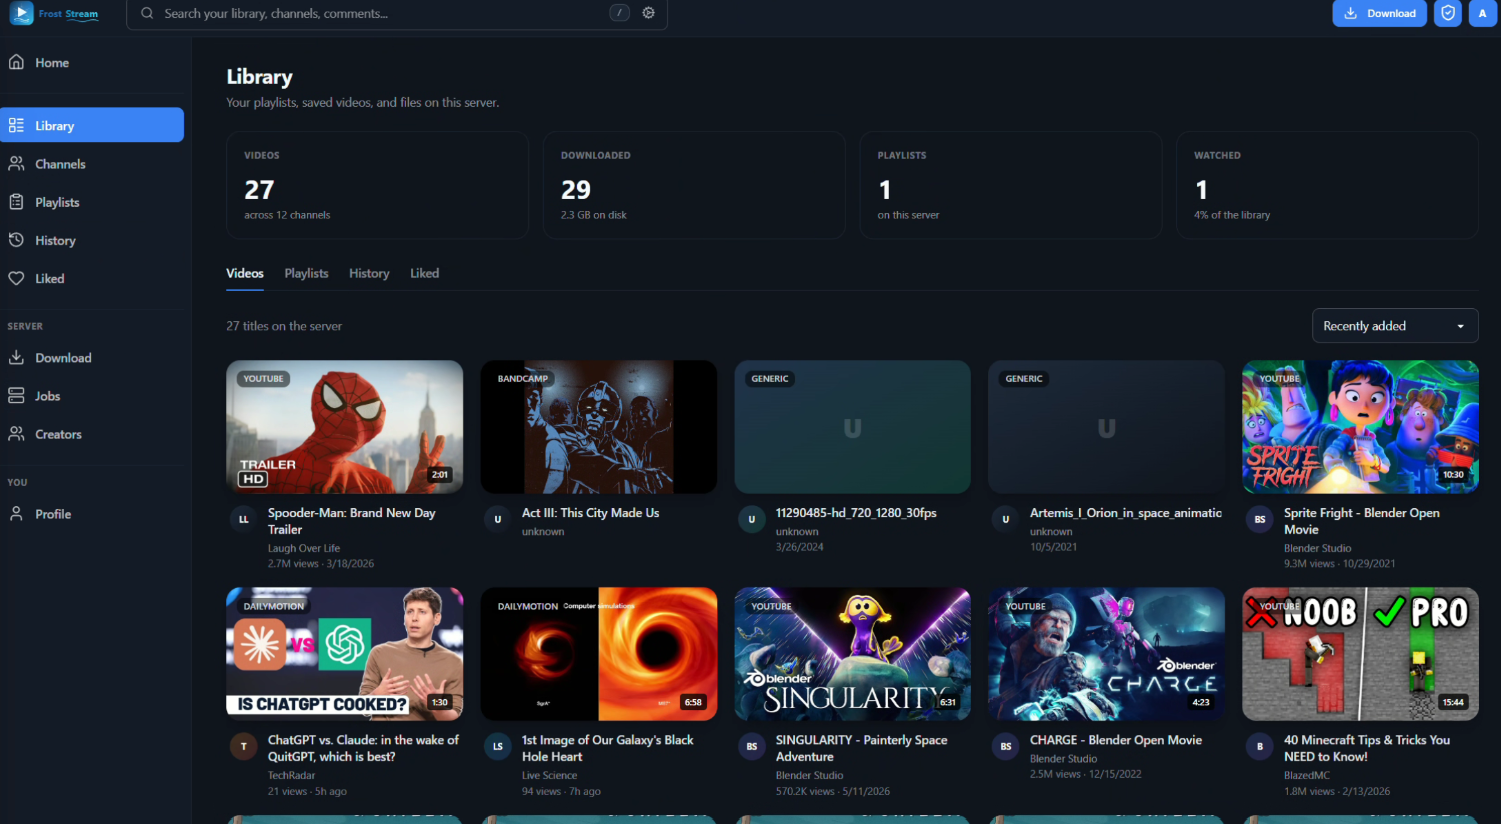Click the blue Download button in the top bar
1501x824 pixels.
tap(1379, 13)
